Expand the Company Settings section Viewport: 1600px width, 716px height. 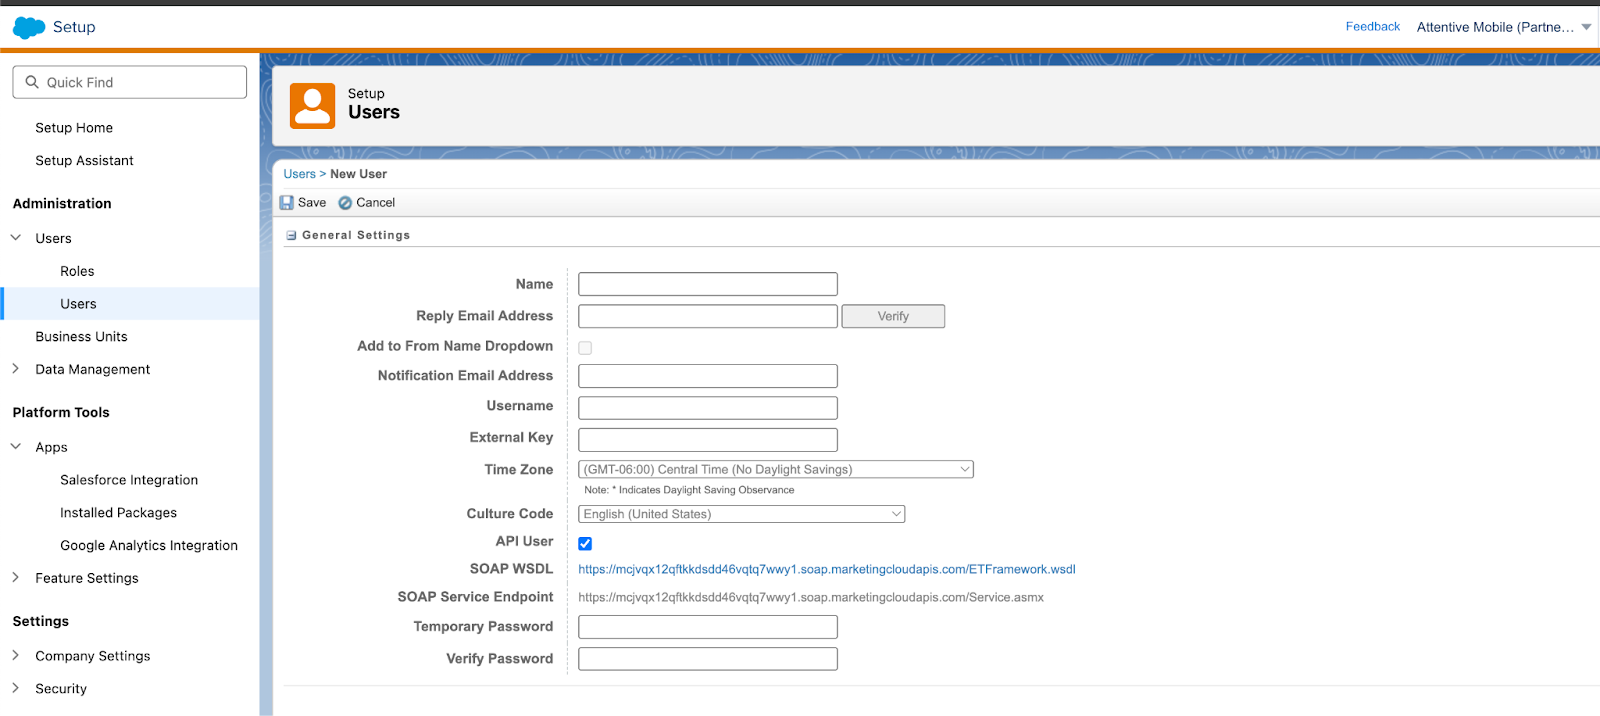(x=16, y=656)
